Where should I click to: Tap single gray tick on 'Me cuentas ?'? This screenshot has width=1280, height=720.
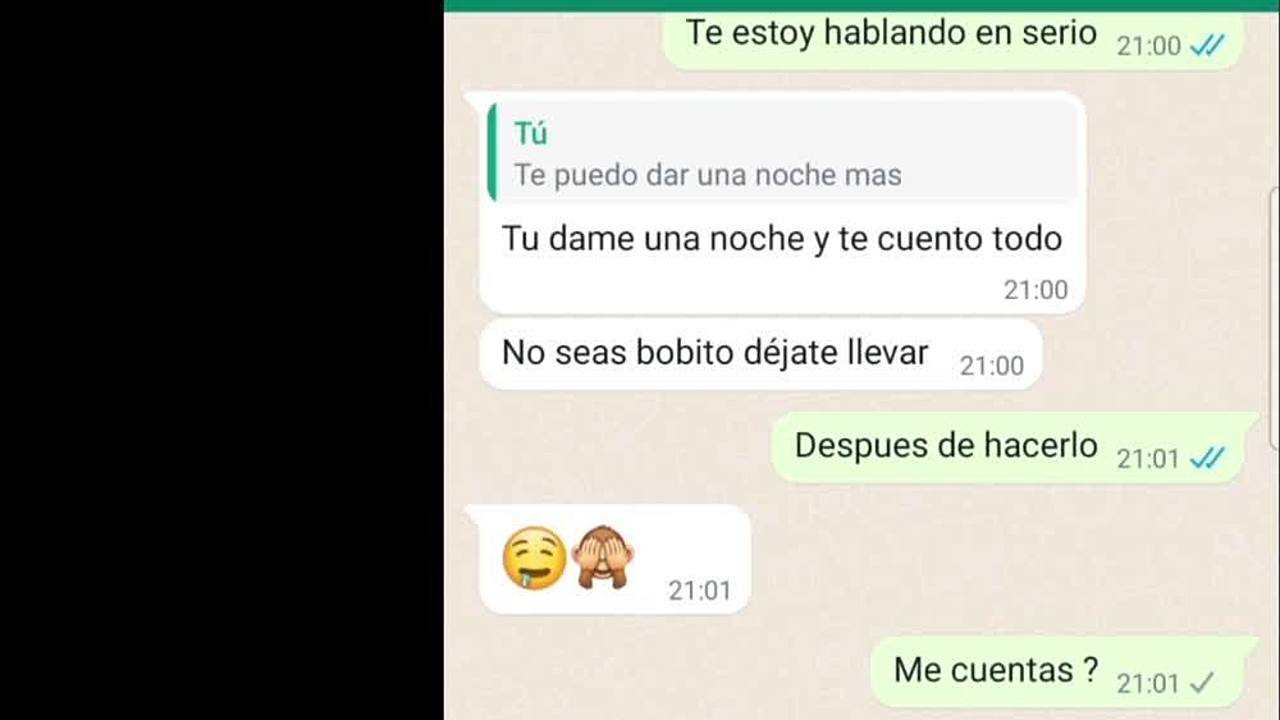pos(1202,683)
